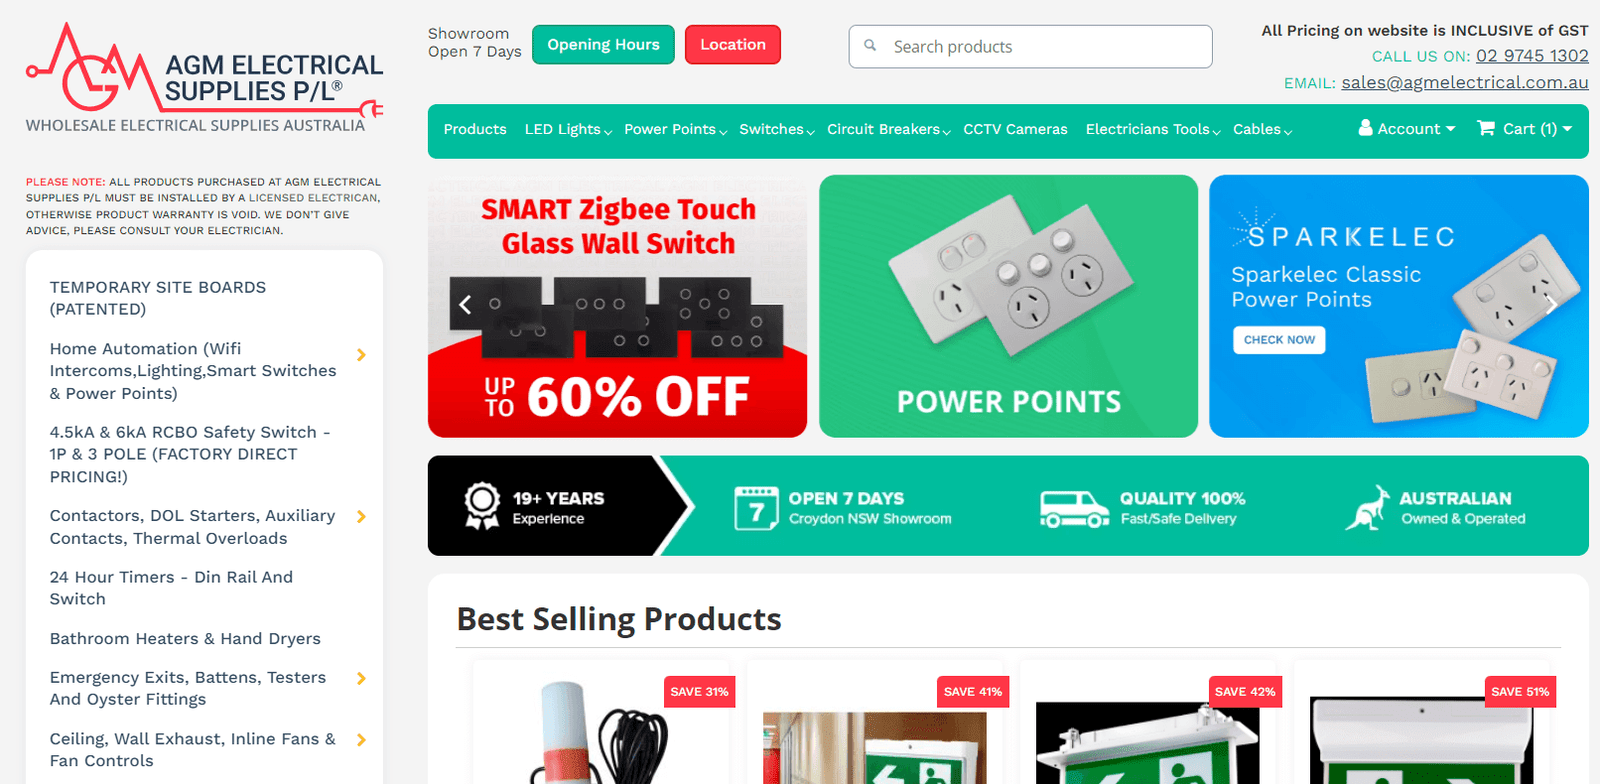Select CCTV Cameras in navigation bar
Viewport: 1600px width, 784px height.
tap(1015, 129)
